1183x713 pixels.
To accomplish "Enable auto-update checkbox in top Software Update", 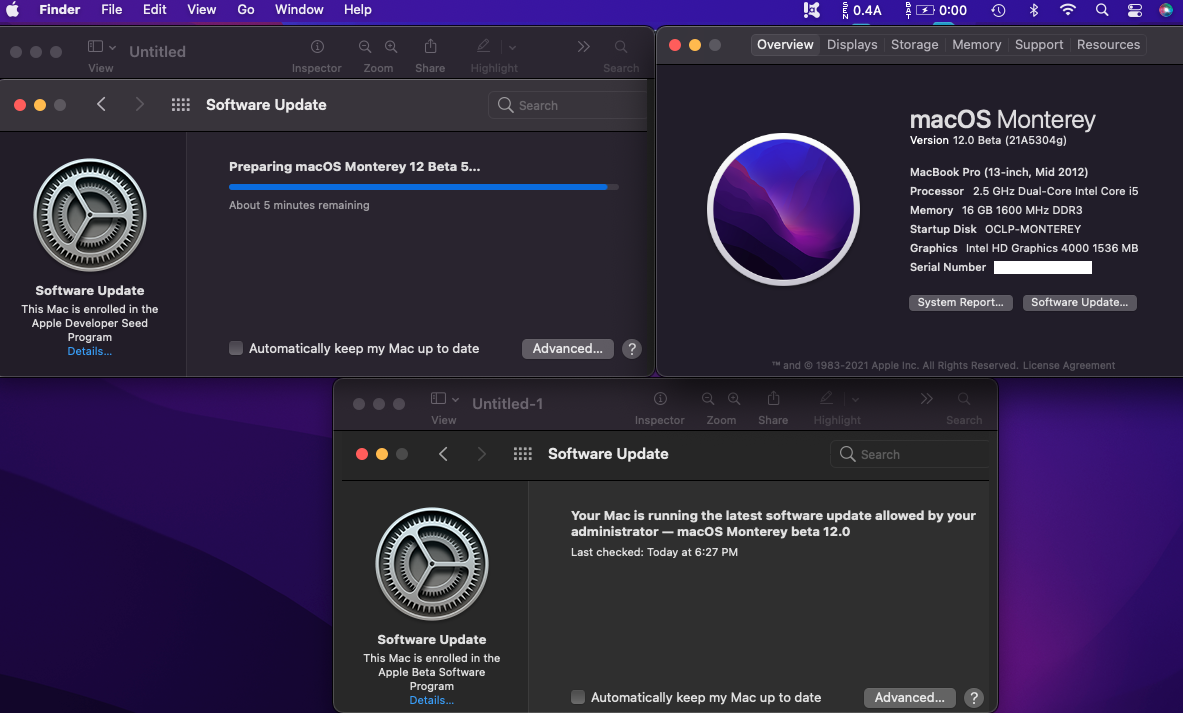I will [x=236, y=348].
